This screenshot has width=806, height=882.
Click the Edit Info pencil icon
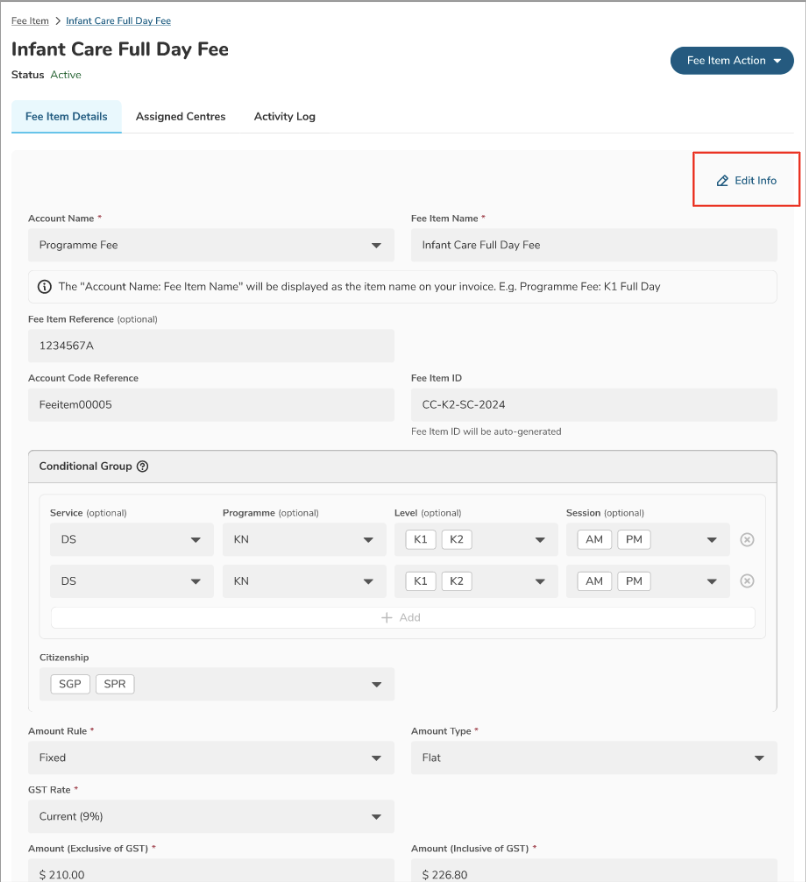coord(722,181)
